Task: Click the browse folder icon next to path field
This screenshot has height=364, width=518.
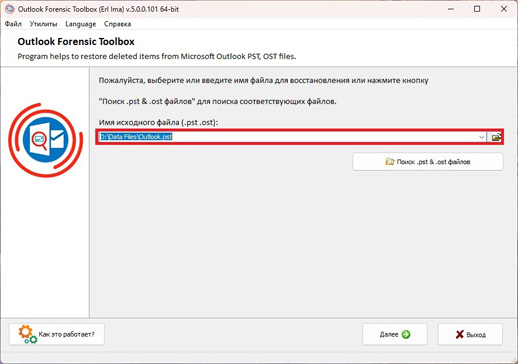Action: click(x=496, y=137)
